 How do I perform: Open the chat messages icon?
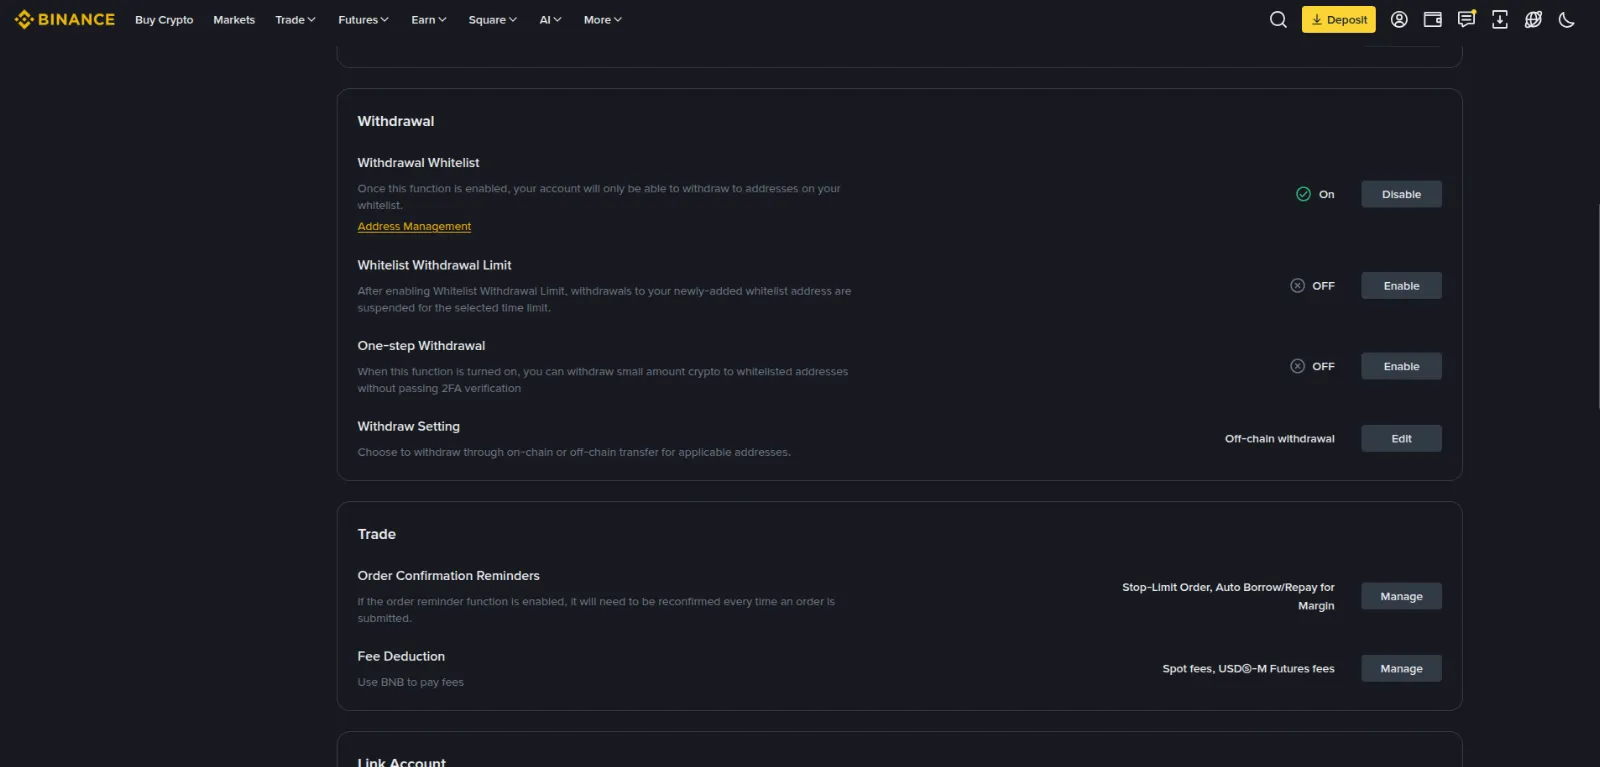(x=1466, y=19)
